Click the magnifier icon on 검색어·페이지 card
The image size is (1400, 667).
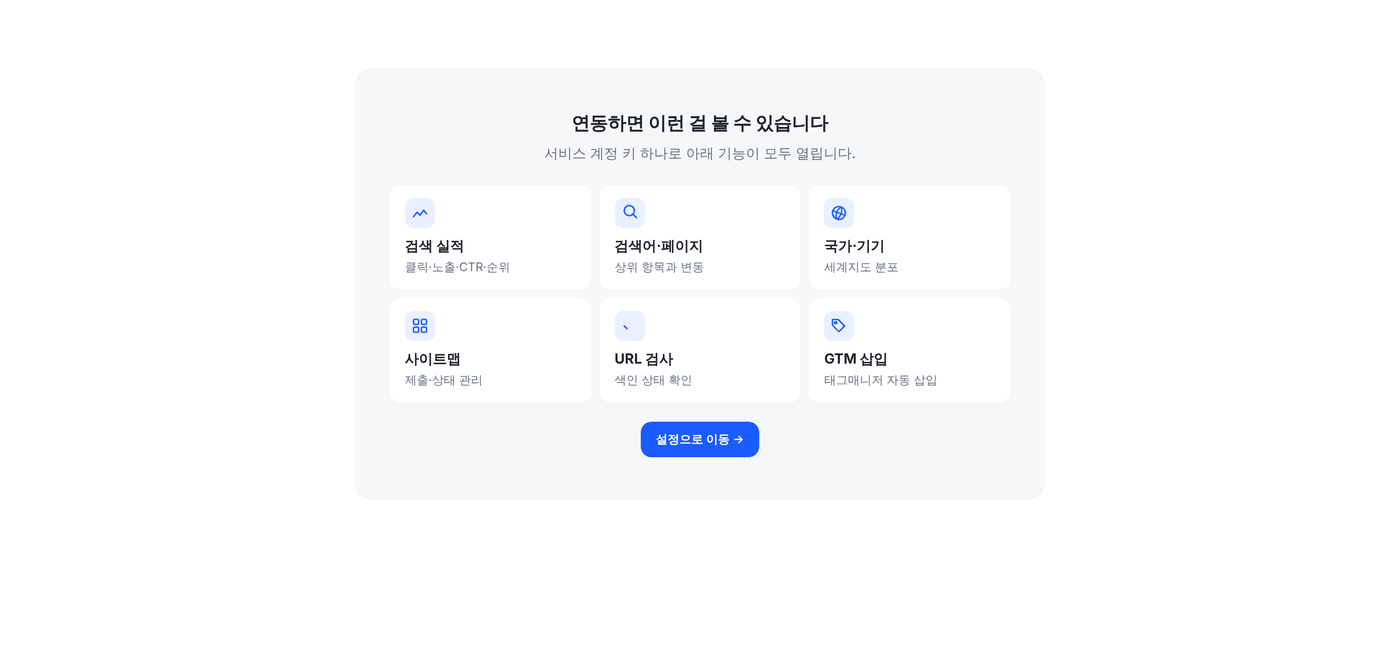tap(630, 213)
